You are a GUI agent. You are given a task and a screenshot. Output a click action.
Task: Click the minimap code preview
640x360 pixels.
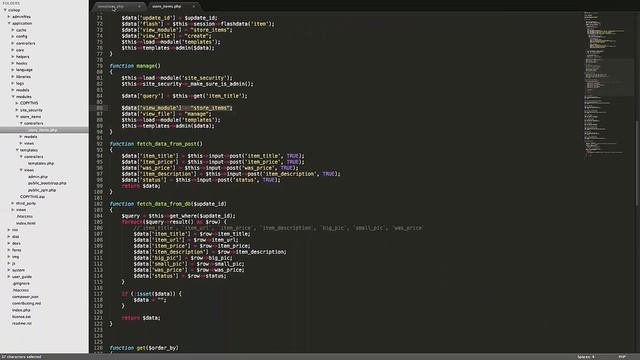608,84
